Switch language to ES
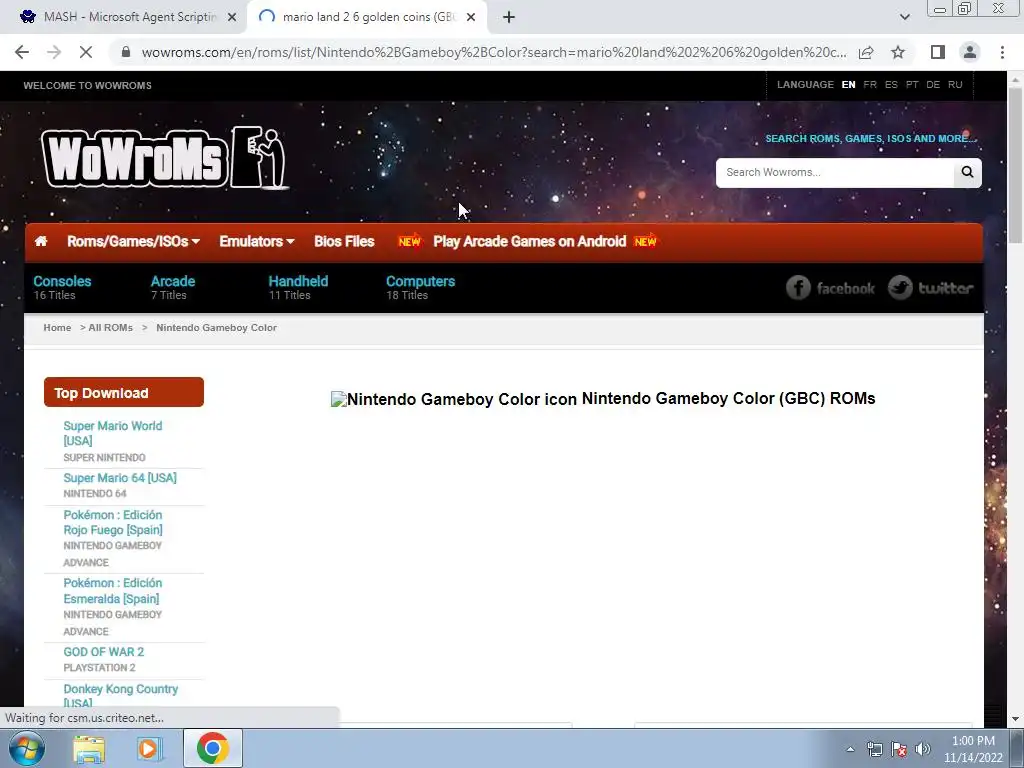 891,85
